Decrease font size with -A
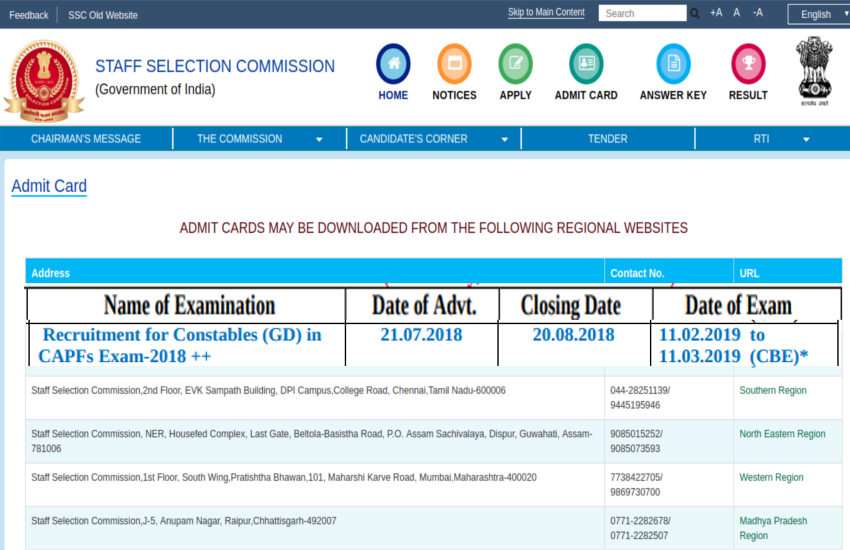The image size is (850, 550). click(x=757, y=13)
